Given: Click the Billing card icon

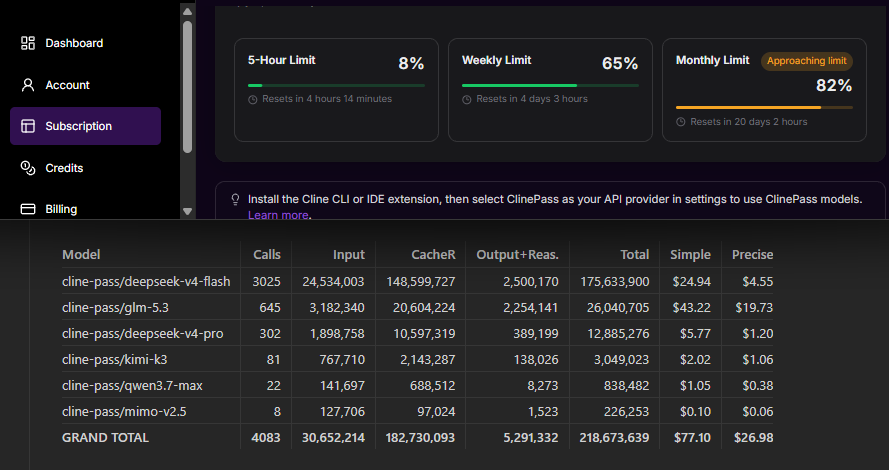Looking at the screenshot, I should (28, 209).
